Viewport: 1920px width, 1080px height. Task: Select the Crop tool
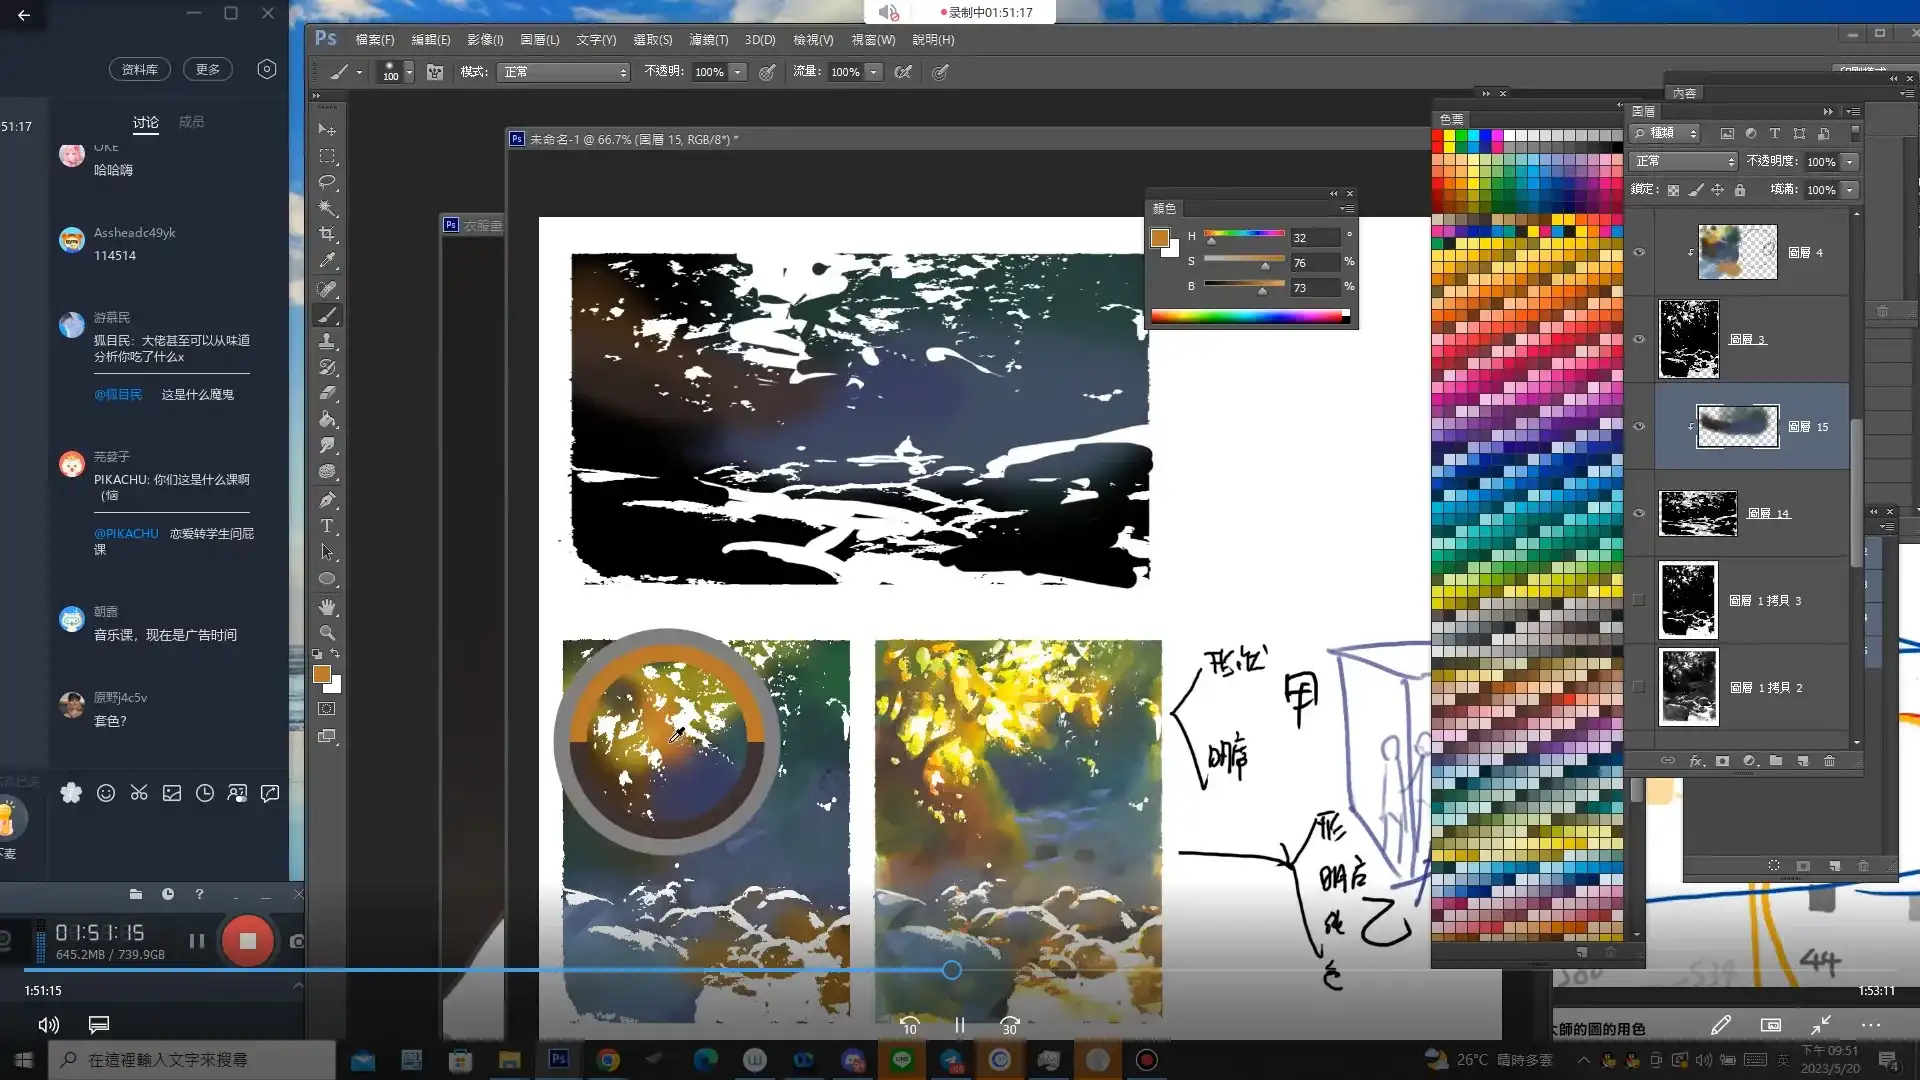pyautogui.click(x=327, y=234)
